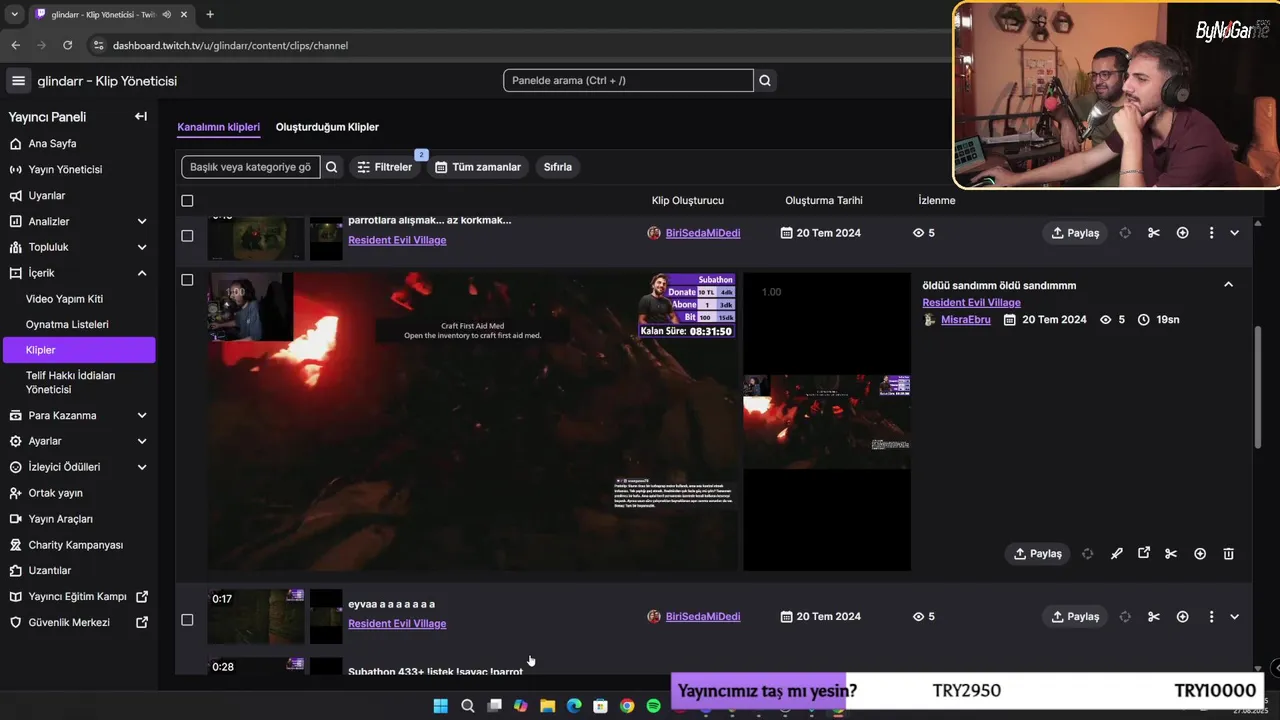Delete expanded clip with trash icon

[x=1229, y=554]
